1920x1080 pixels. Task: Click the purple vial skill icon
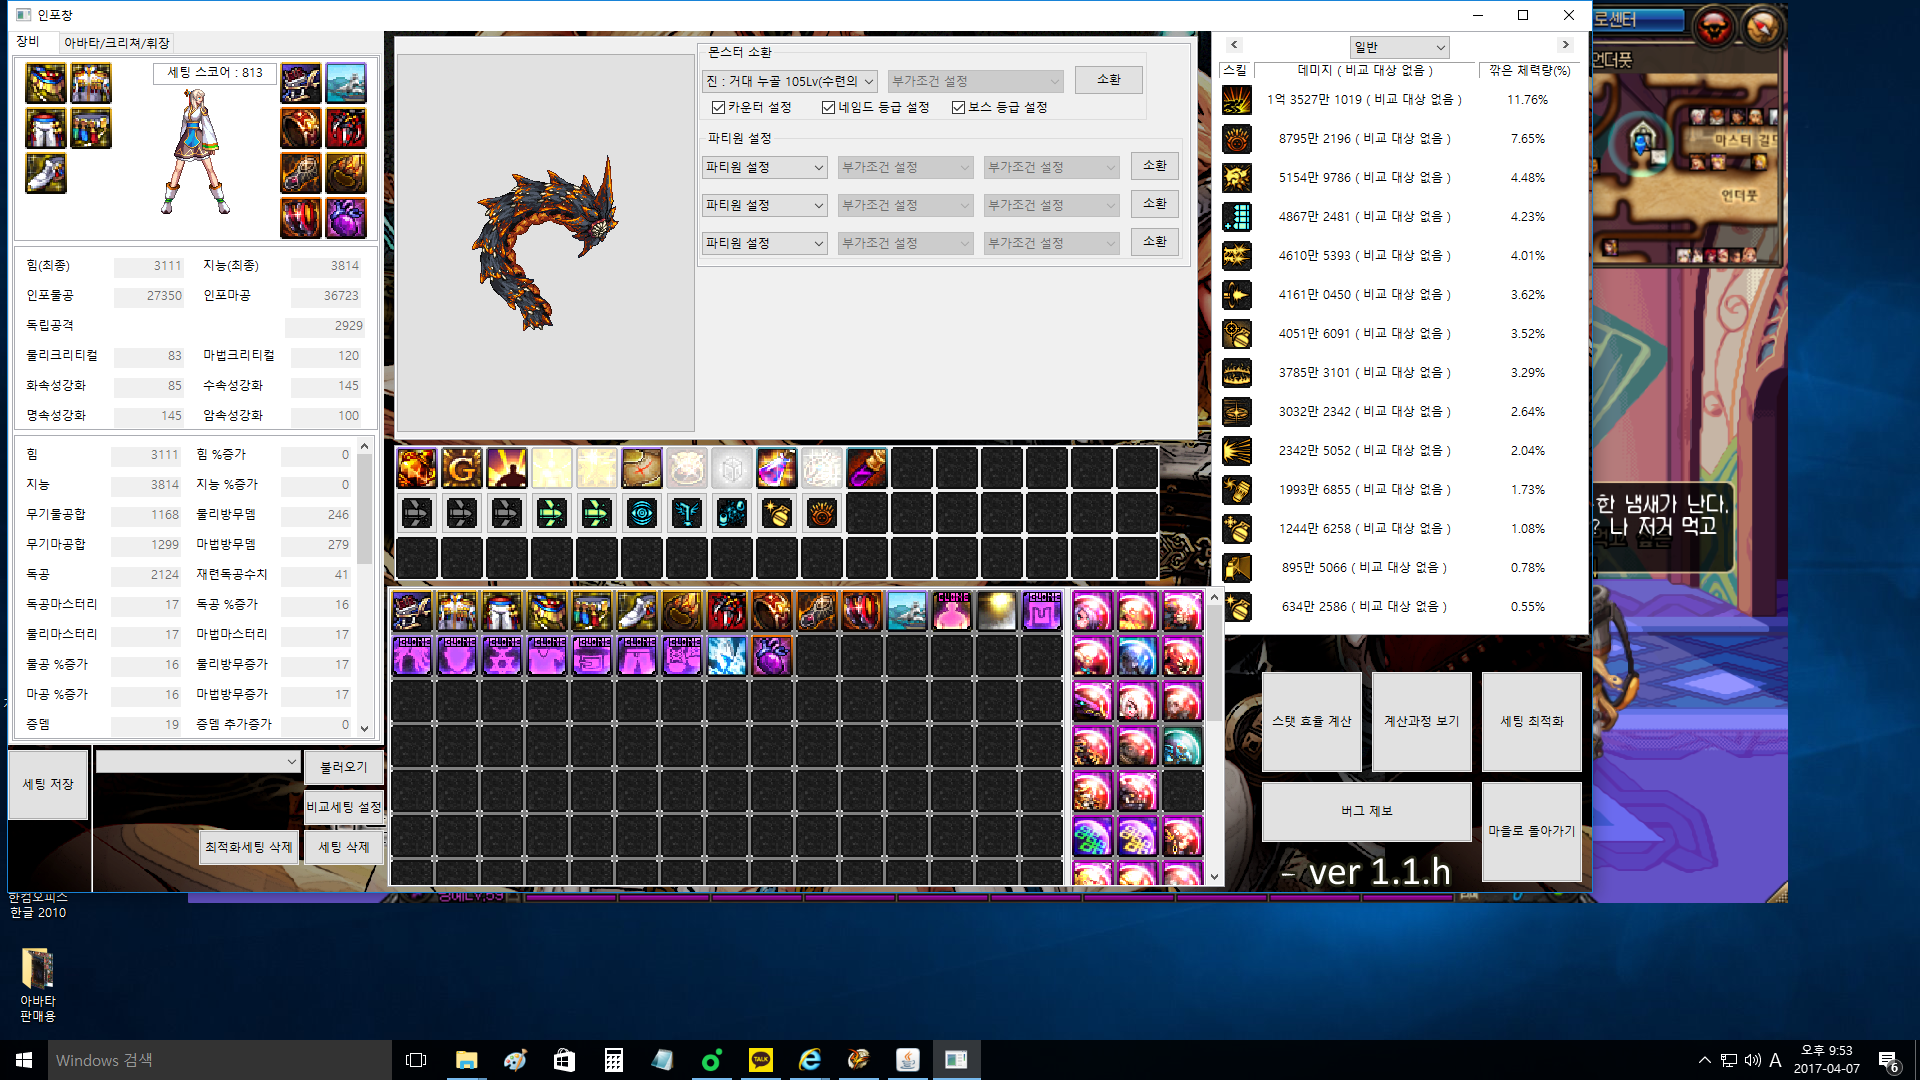click(866, 468)
